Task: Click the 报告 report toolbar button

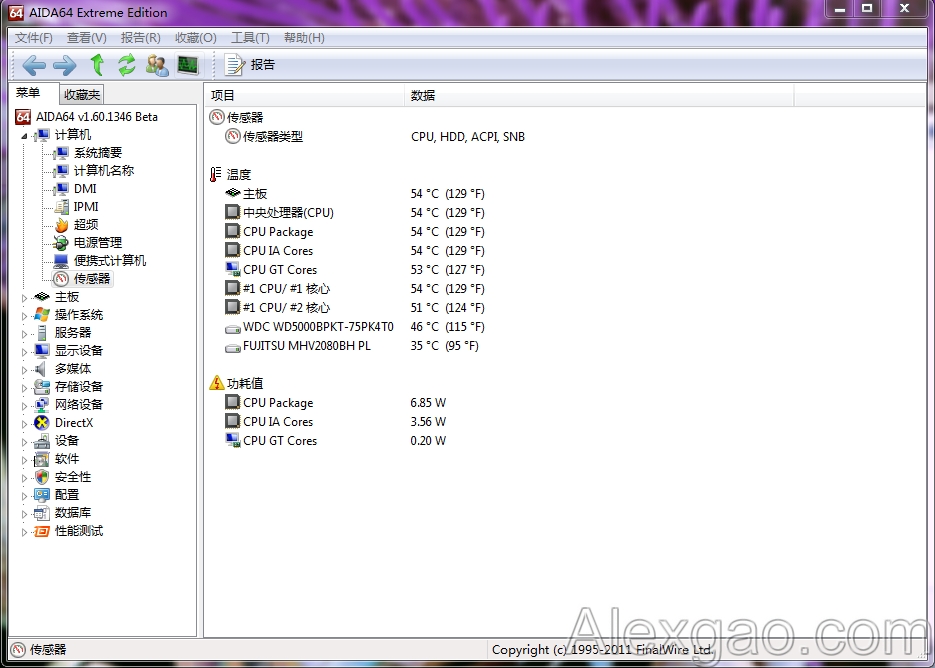Action: click(x=250, y=64)
